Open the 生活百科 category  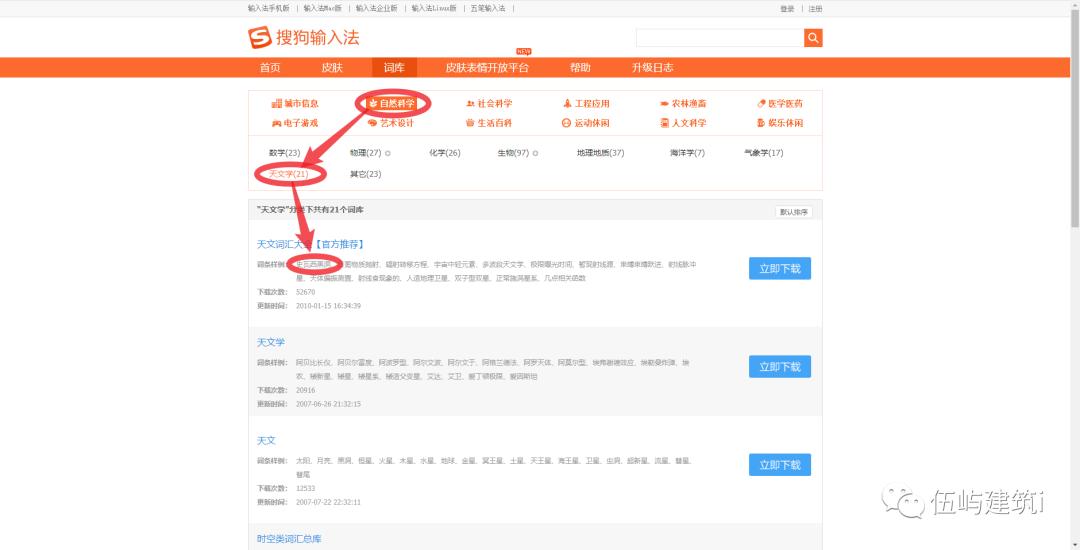click(x=489, y=123)
